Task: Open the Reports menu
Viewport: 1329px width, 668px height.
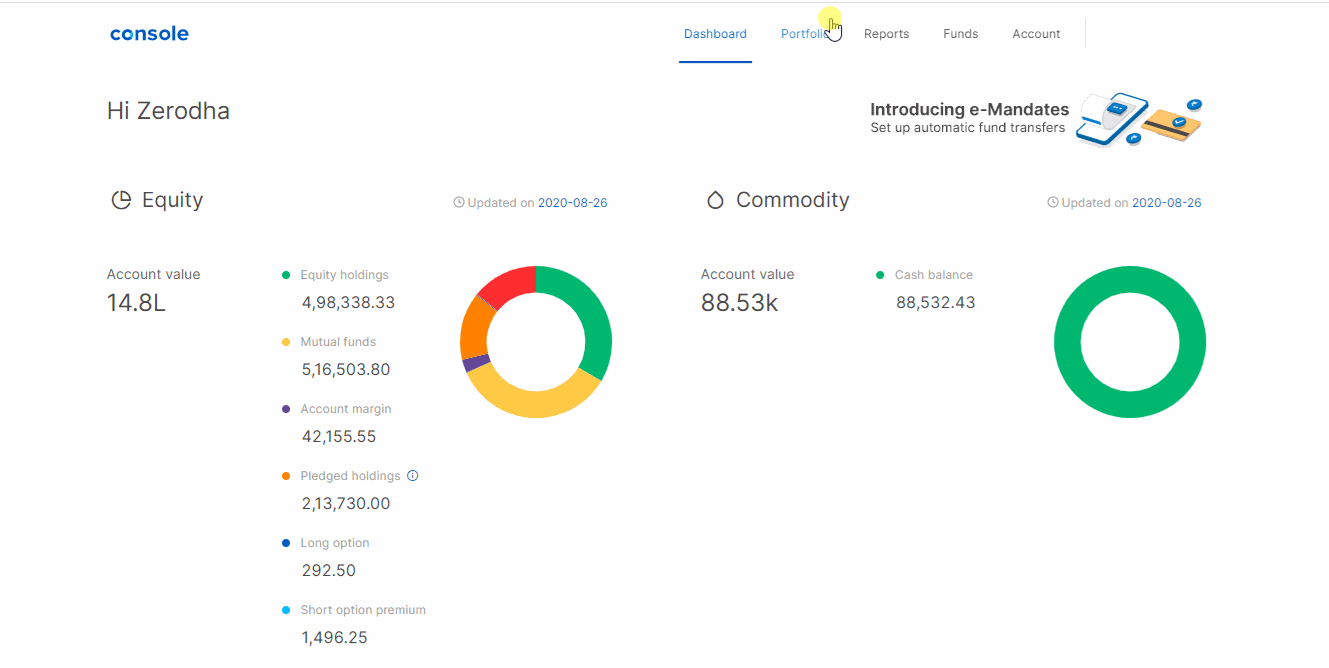Action: pos(886,34)
